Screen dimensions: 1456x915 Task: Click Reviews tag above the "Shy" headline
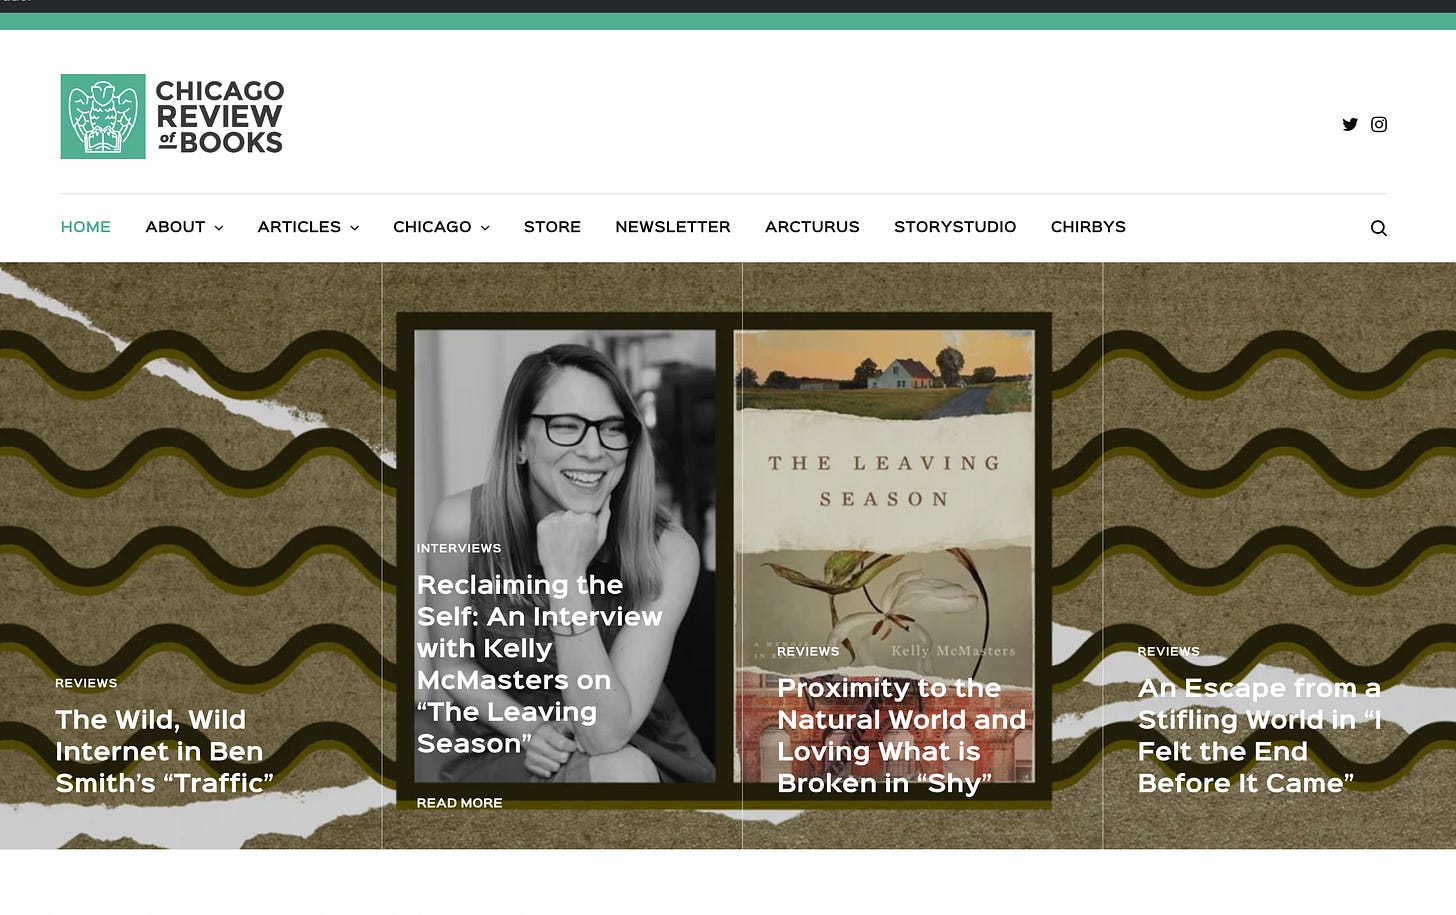[x=808, y=651]
